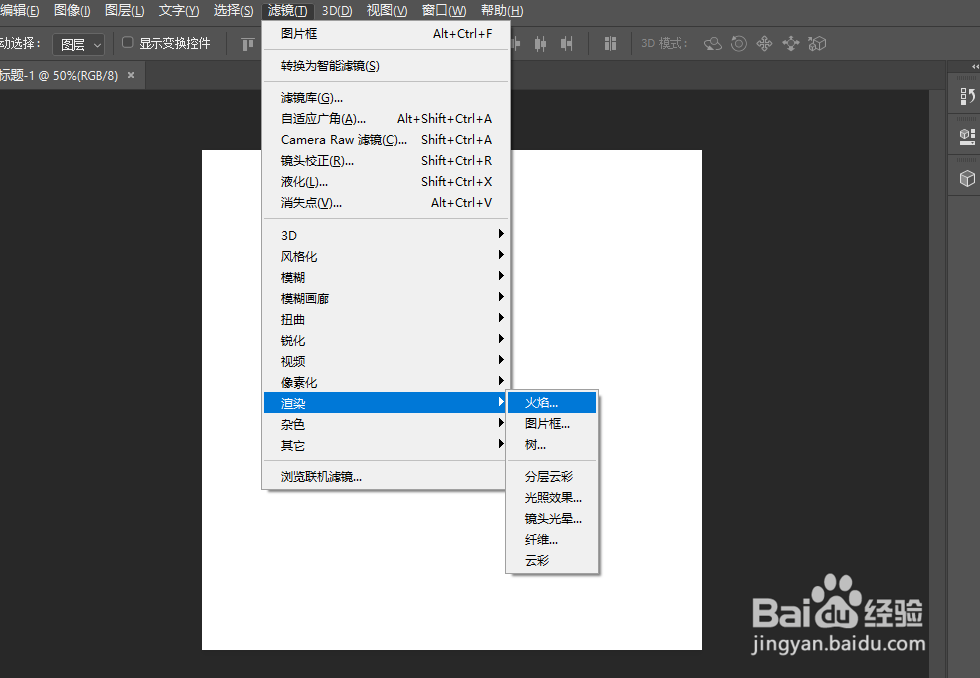
Task: Expand the 3D filter submenu
Action: [x=386, y=235]
